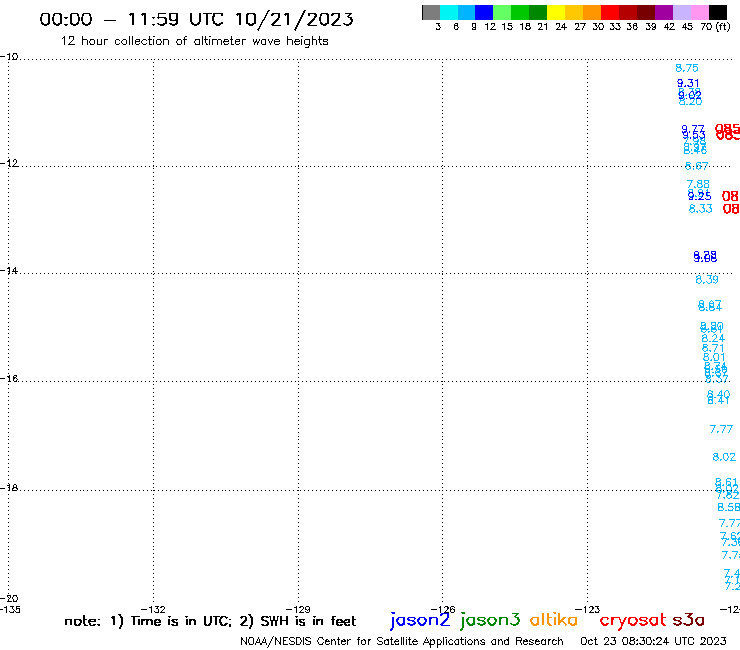
Task: Click the wave height value 8.24
Action: point(713,338)
